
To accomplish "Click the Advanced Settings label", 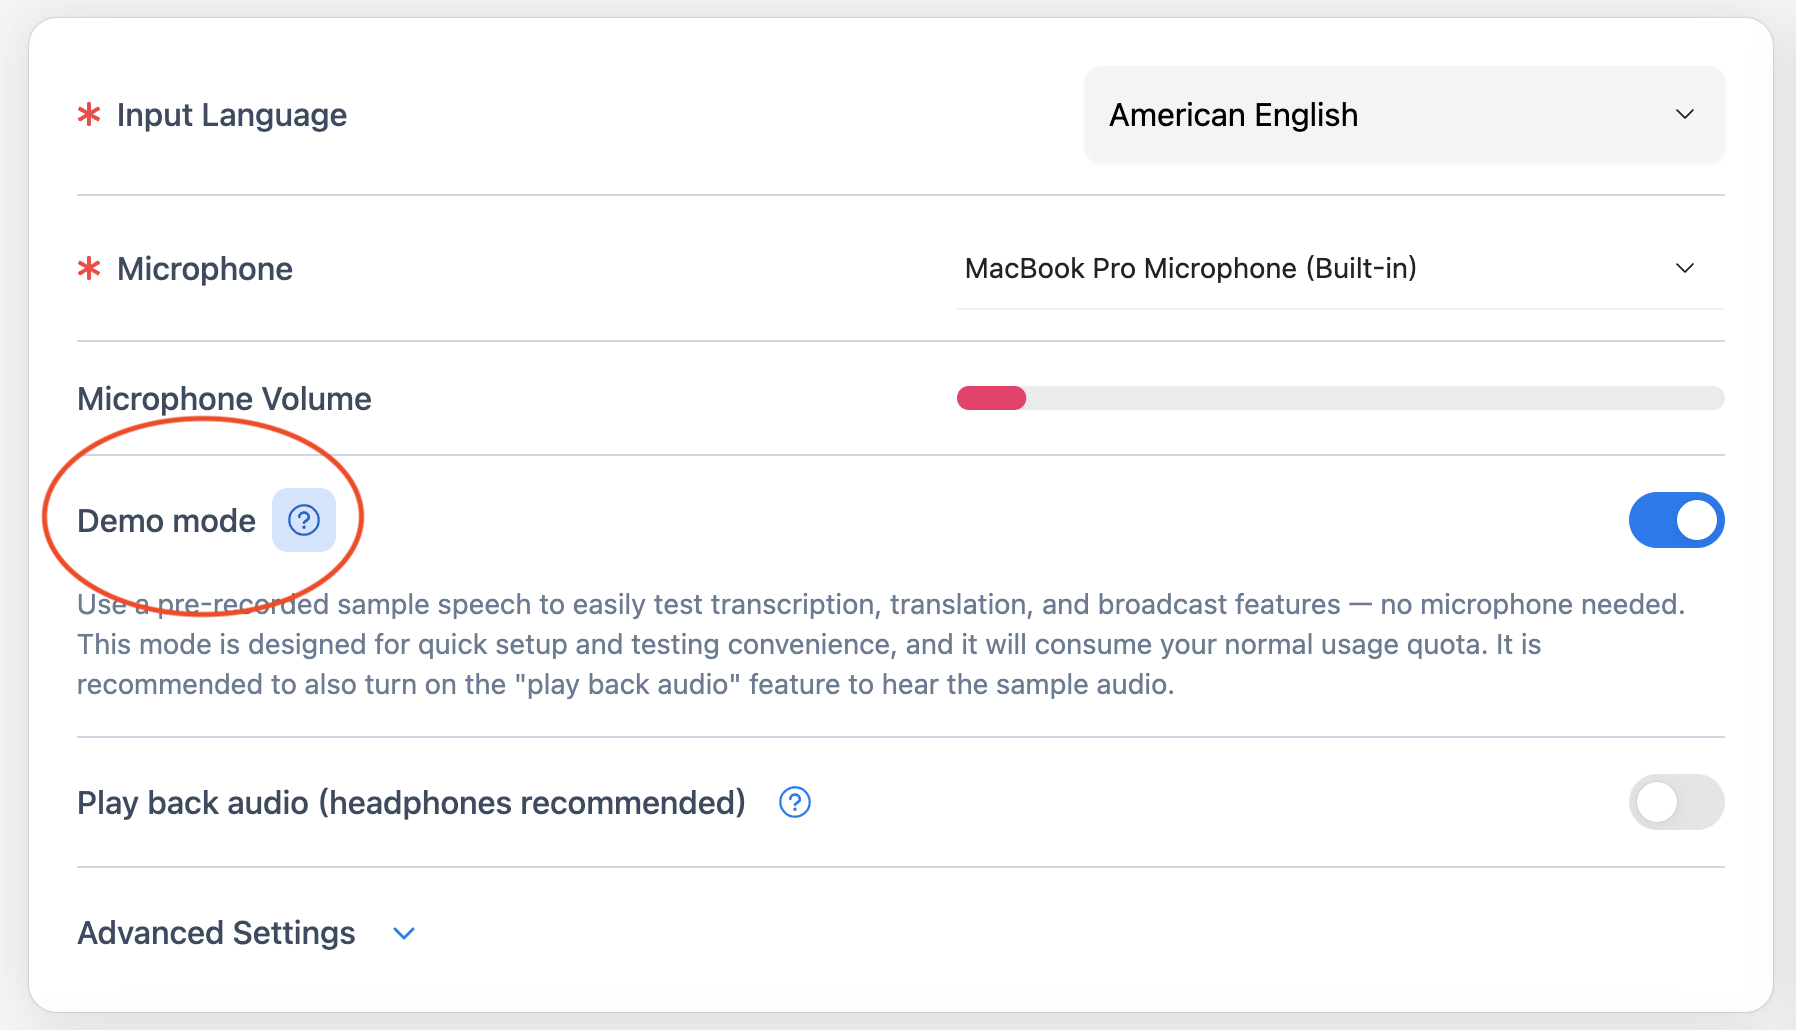I will click(x=216, y=933).
